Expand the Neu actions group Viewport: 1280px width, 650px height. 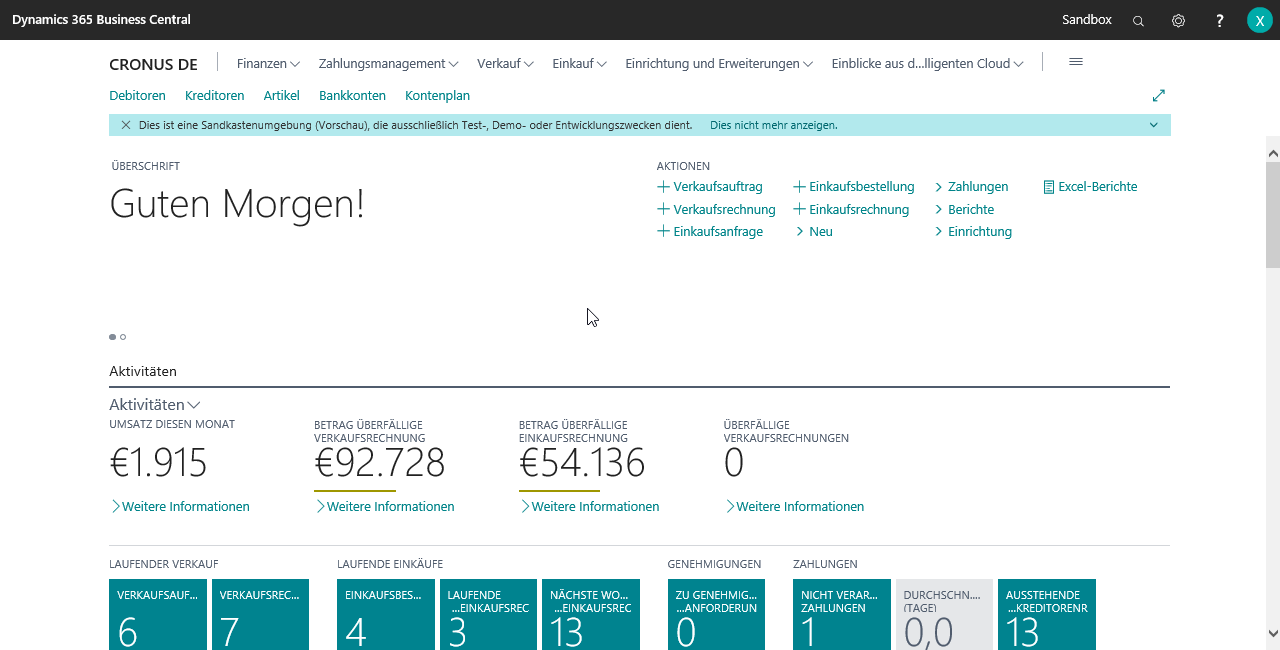point(814,232)
